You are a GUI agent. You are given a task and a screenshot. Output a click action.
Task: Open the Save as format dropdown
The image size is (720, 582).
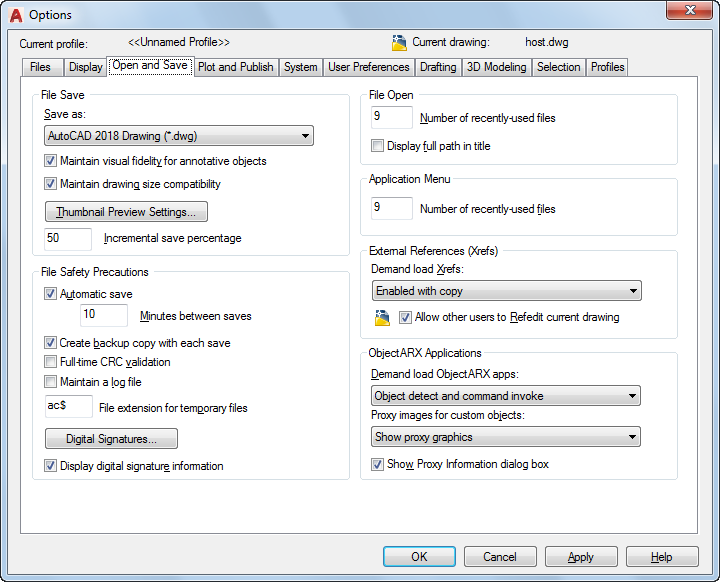tap(179, 136)
